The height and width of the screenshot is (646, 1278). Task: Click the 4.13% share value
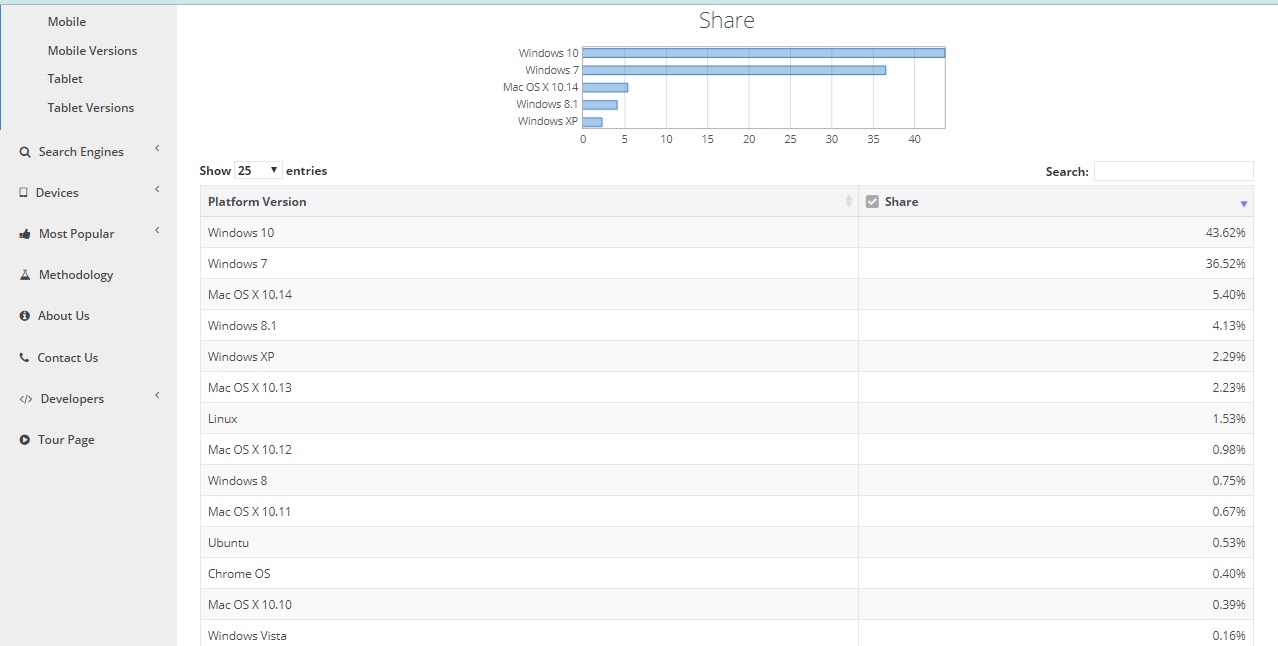click(1229, 326)
